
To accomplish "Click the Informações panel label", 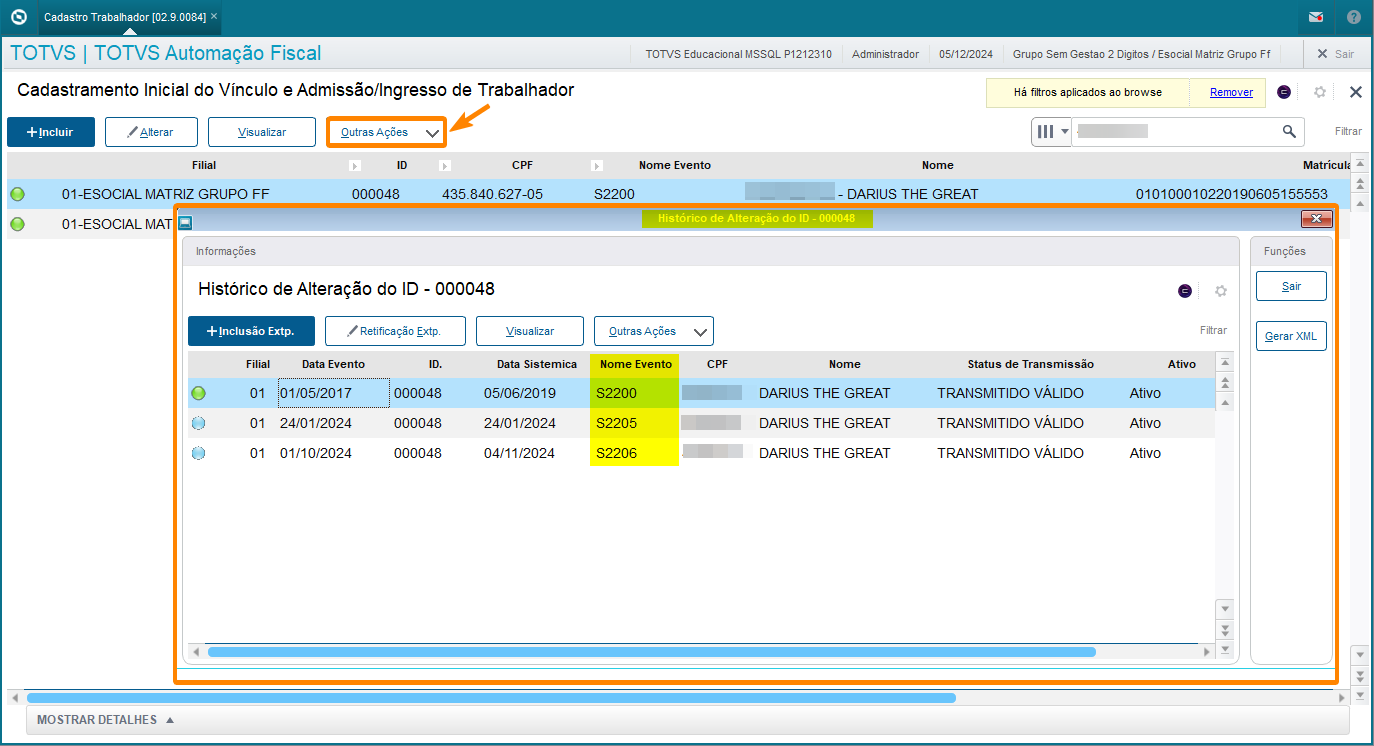I will [x=225, y=252].
